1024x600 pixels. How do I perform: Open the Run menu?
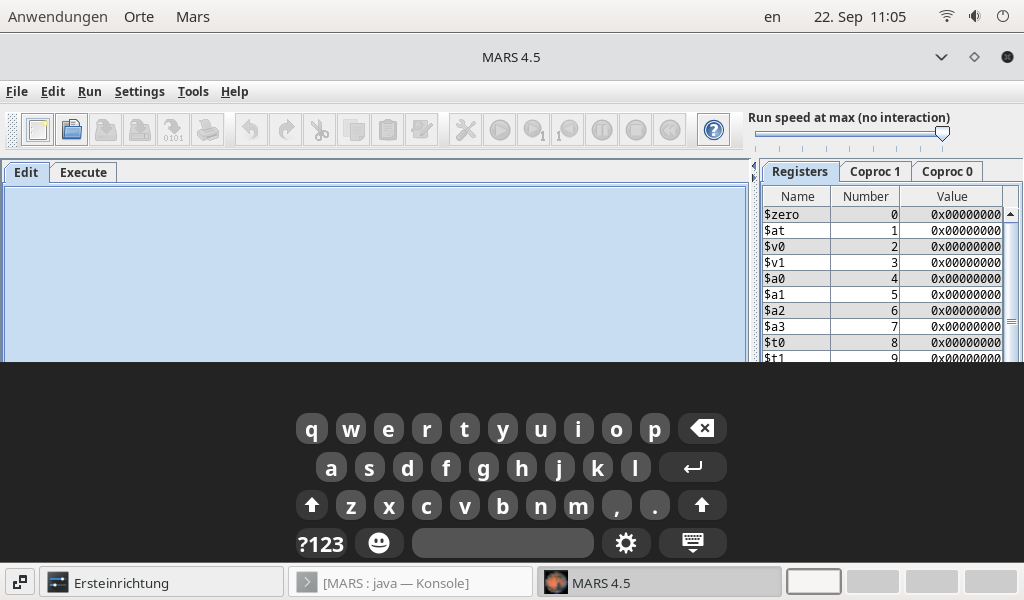coord(89,91)
